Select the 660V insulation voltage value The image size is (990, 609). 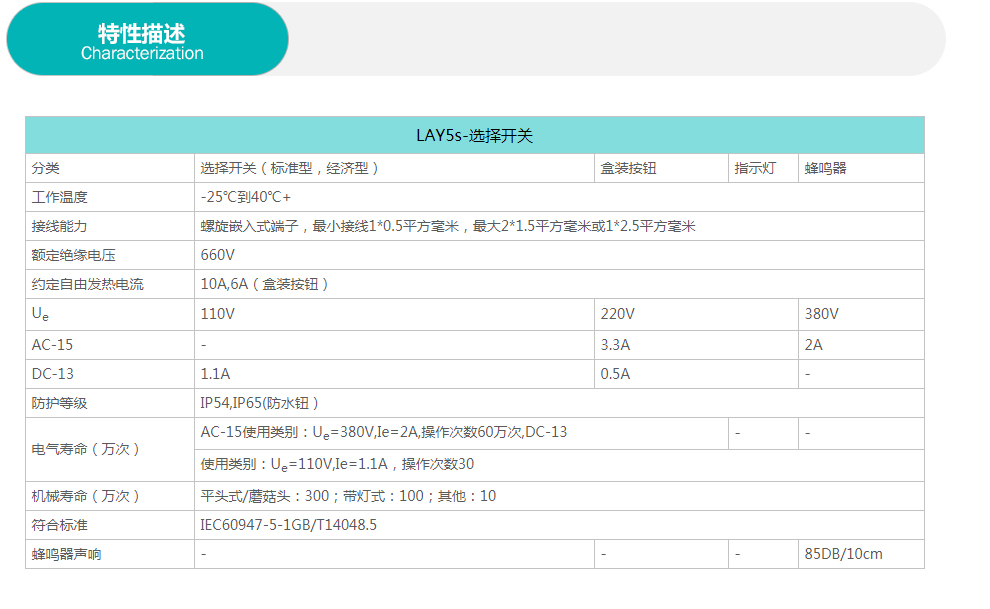pos(218,255)
